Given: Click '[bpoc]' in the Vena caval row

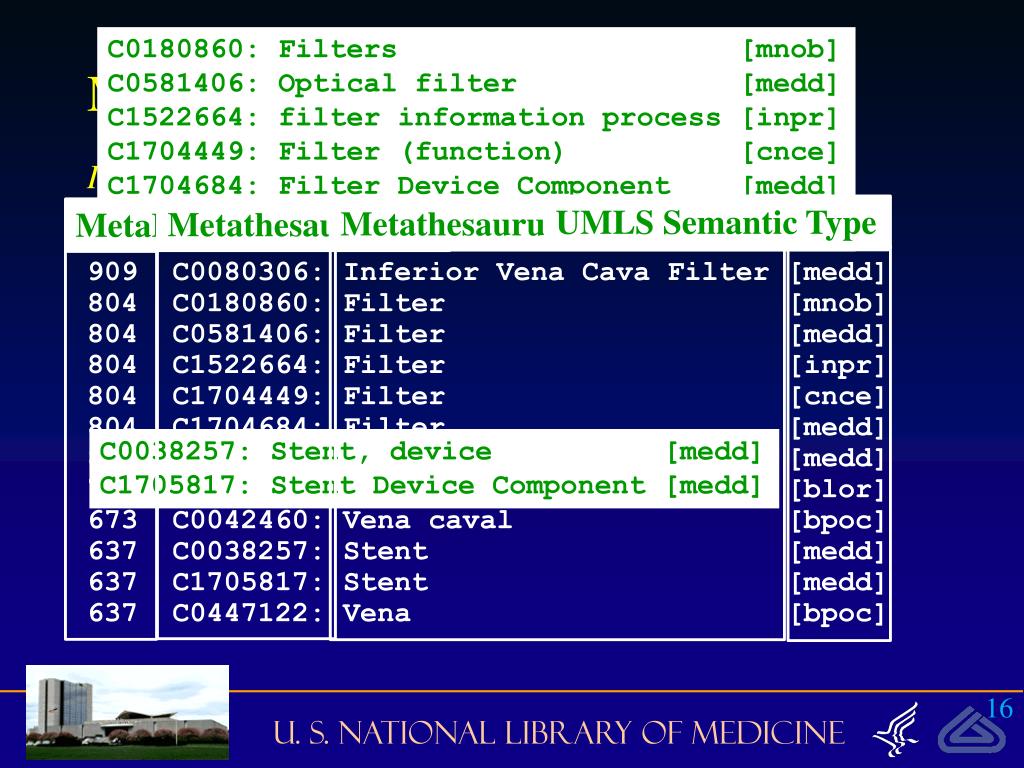Looking at the screenshot, I should point(839,520).
